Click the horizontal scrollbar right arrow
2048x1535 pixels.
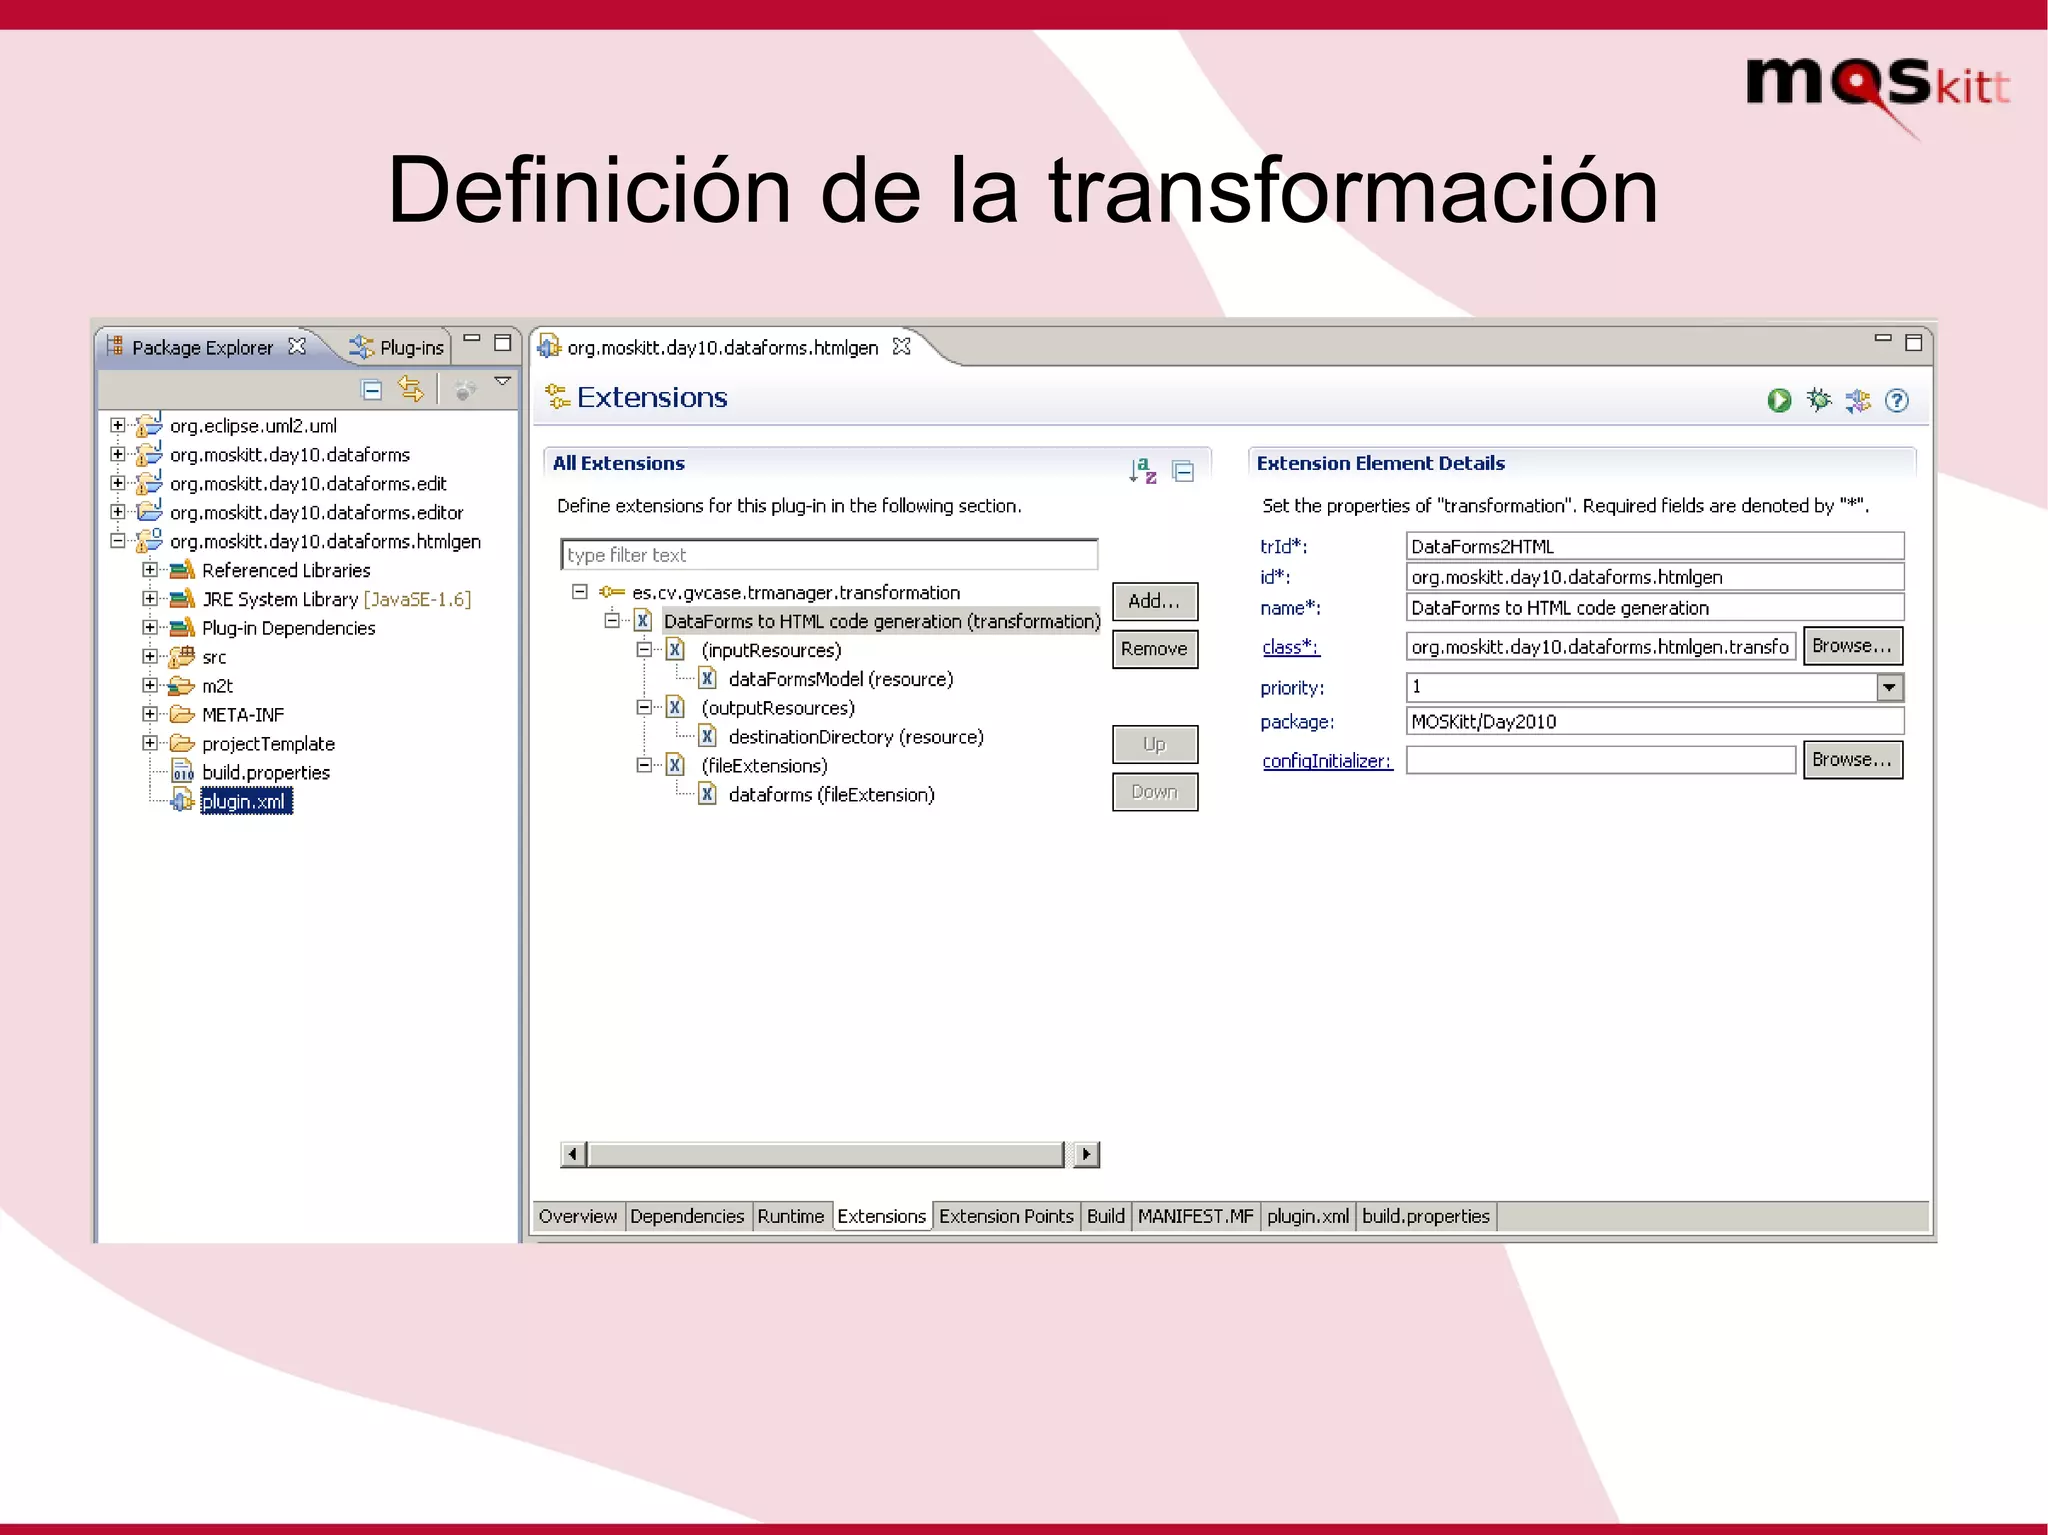[x=1086, y=1154]
